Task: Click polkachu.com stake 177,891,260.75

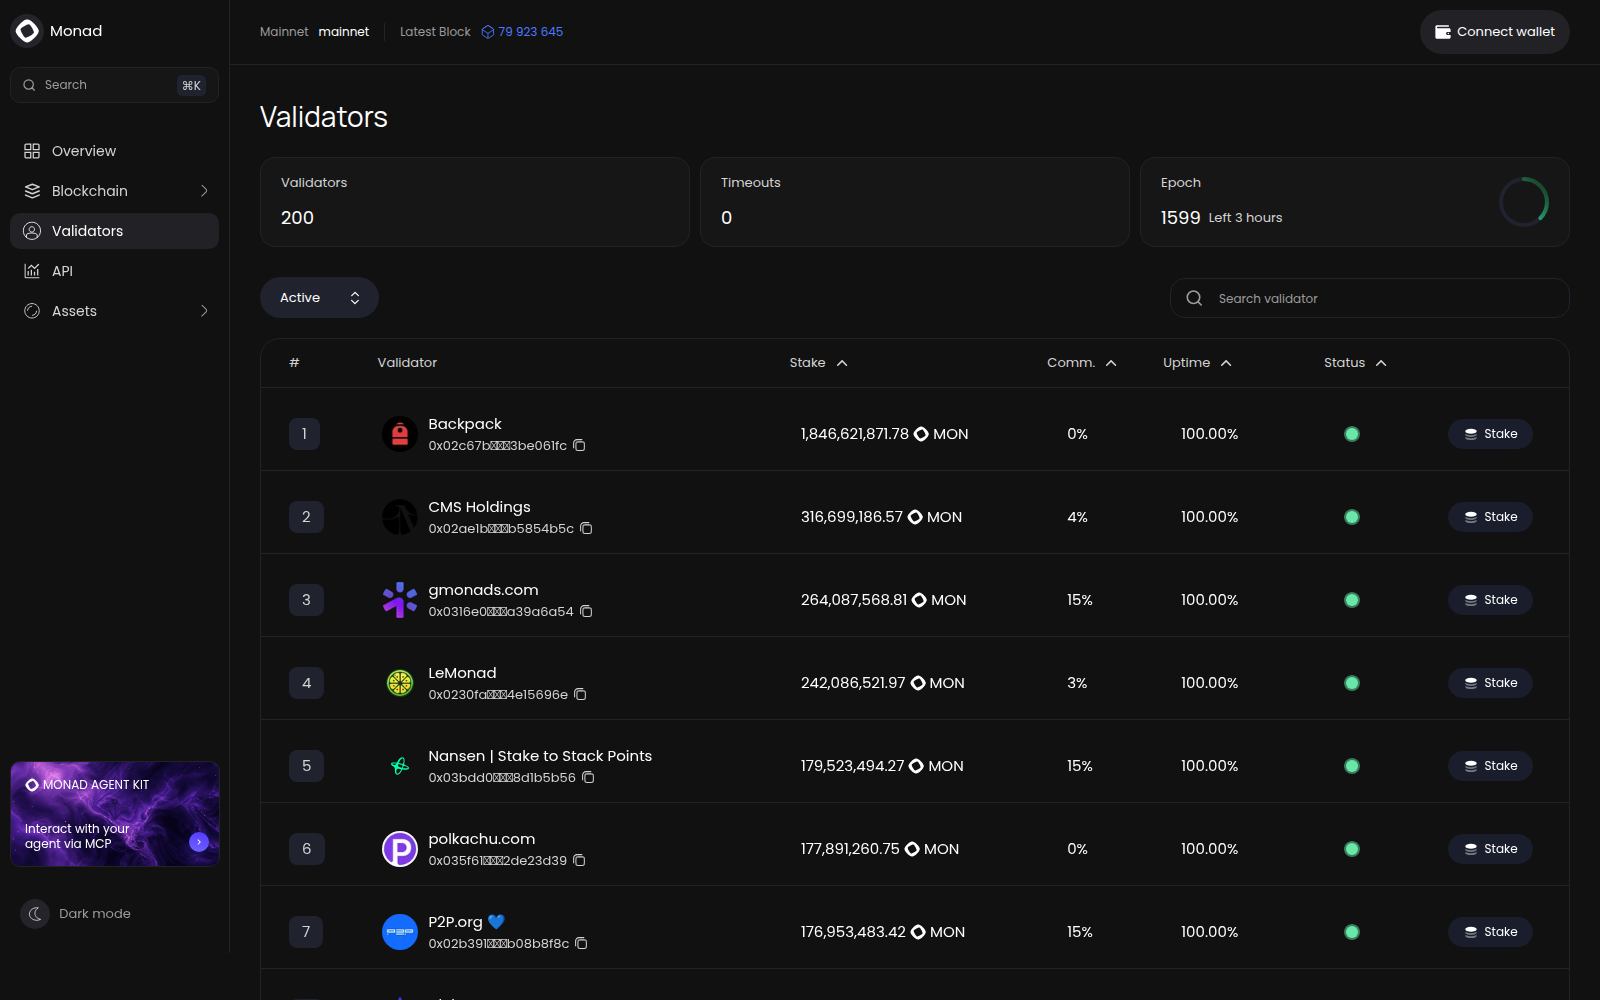Action: (x=850, y=849)
